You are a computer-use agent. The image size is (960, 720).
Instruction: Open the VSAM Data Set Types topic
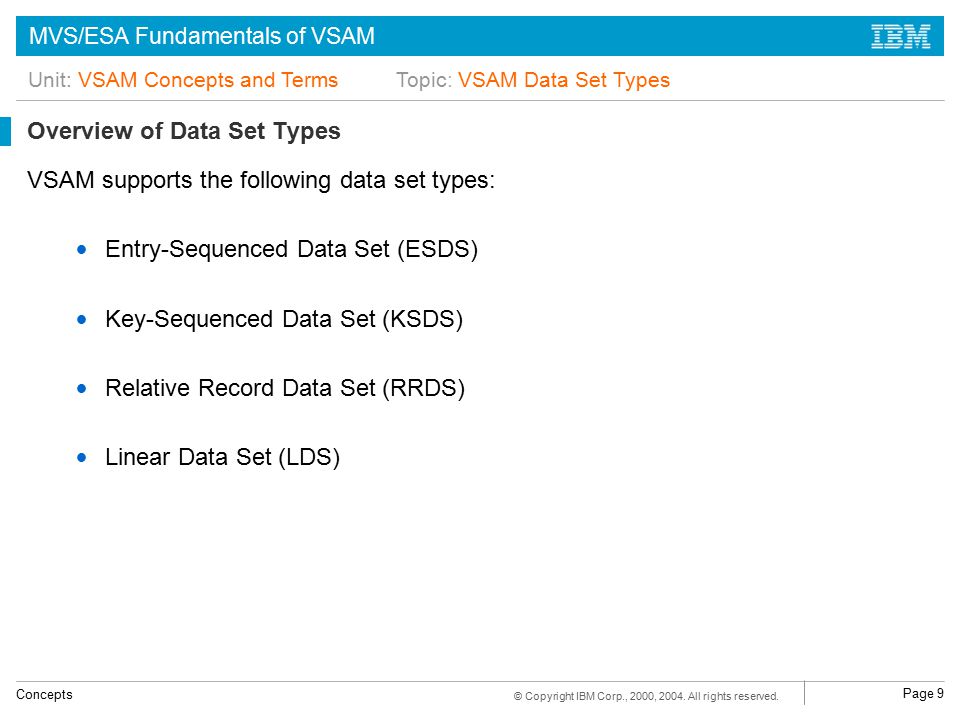(564, 80)
